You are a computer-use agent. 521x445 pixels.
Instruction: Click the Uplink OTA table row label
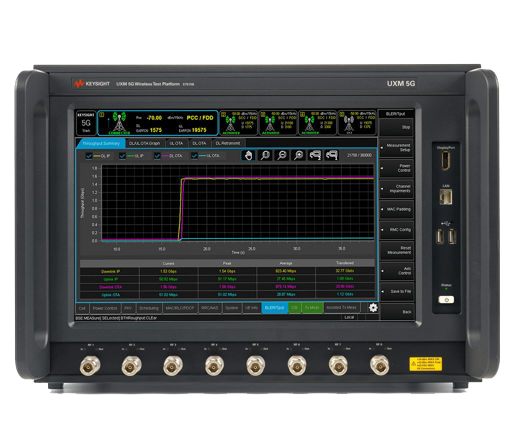tap(111, 295)
